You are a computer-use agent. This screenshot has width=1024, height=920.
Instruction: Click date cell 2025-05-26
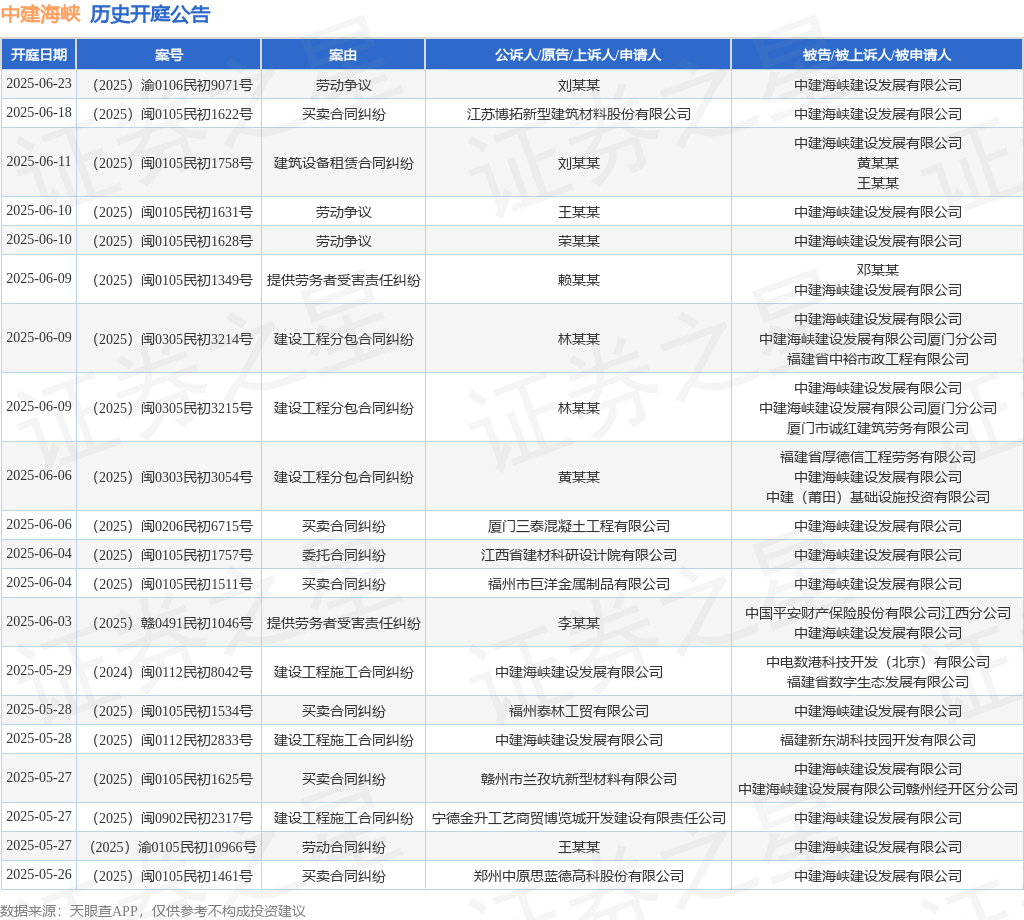(39, 874)
